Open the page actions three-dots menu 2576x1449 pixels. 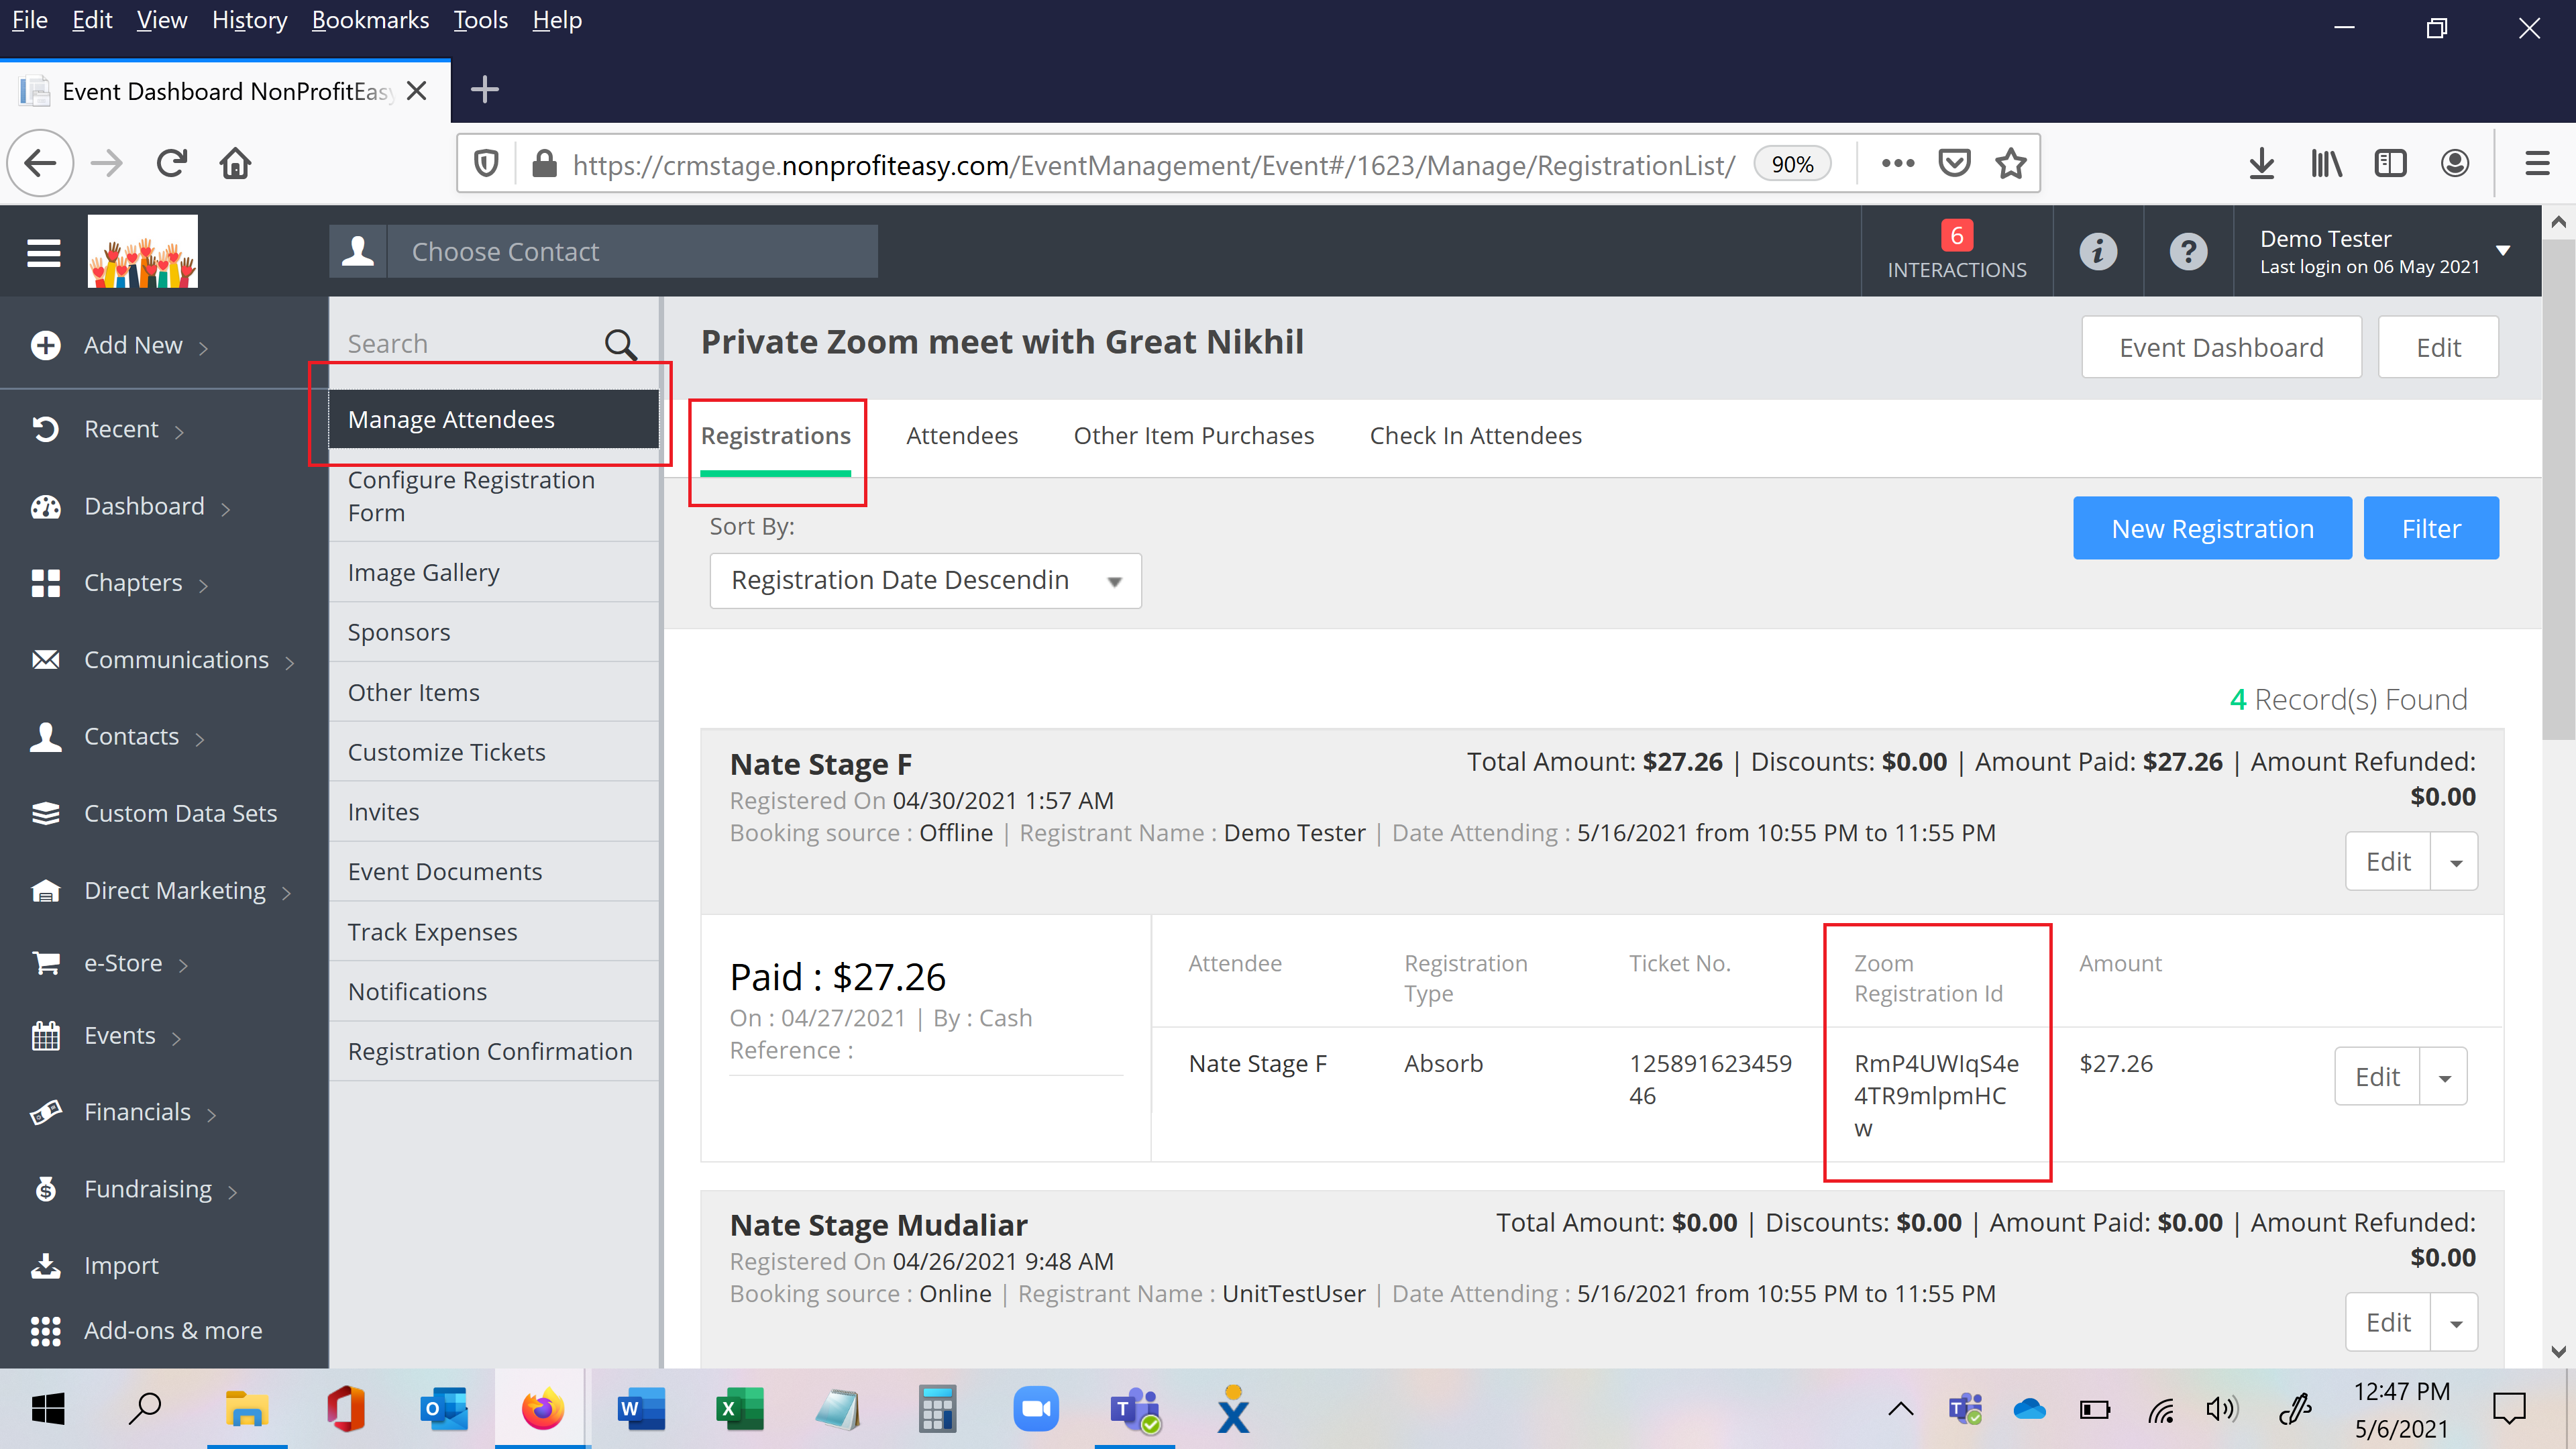coord(1897,163)
